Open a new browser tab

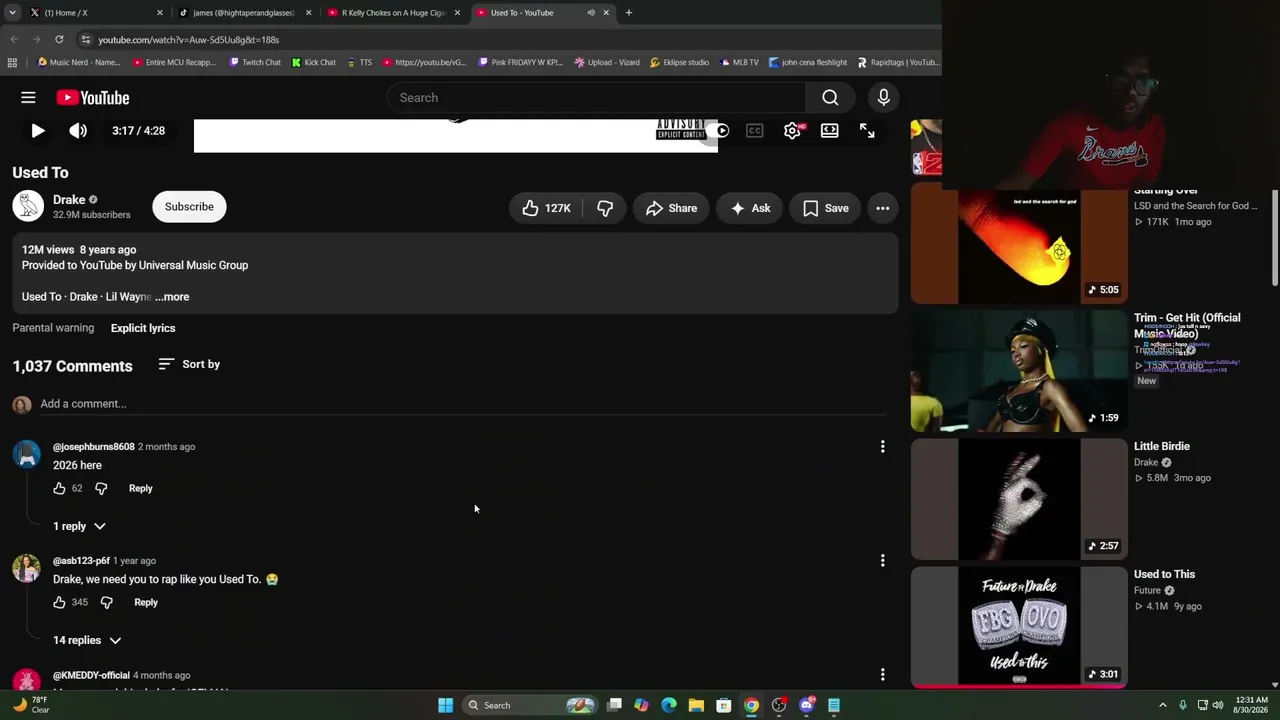629,13
